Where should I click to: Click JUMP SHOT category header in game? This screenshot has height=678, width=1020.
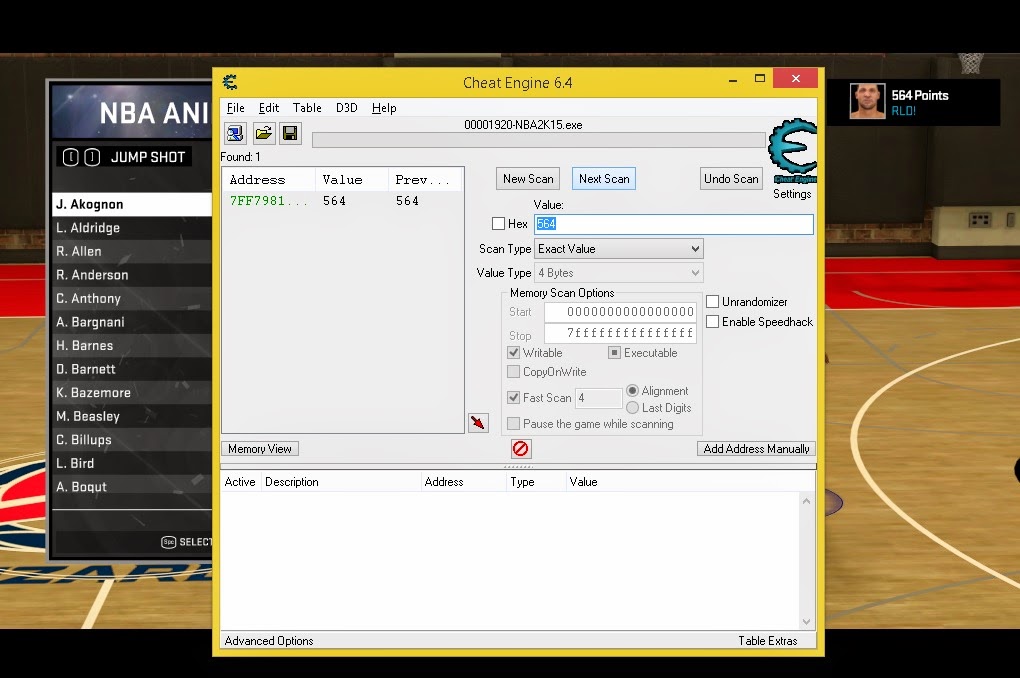124,157
